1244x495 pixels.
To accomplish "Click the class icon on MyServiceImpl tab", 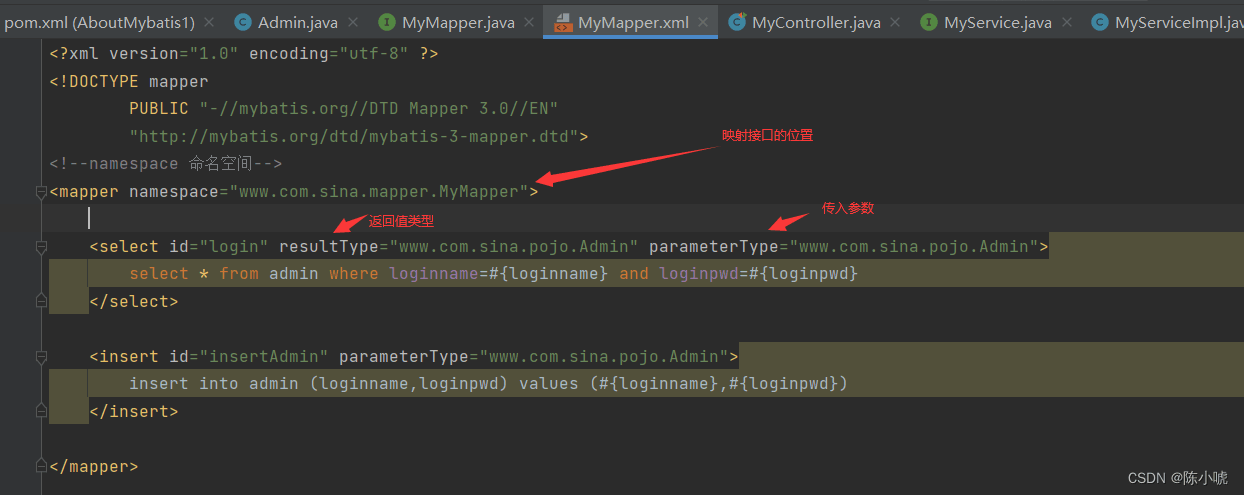I will [1099, 22].
